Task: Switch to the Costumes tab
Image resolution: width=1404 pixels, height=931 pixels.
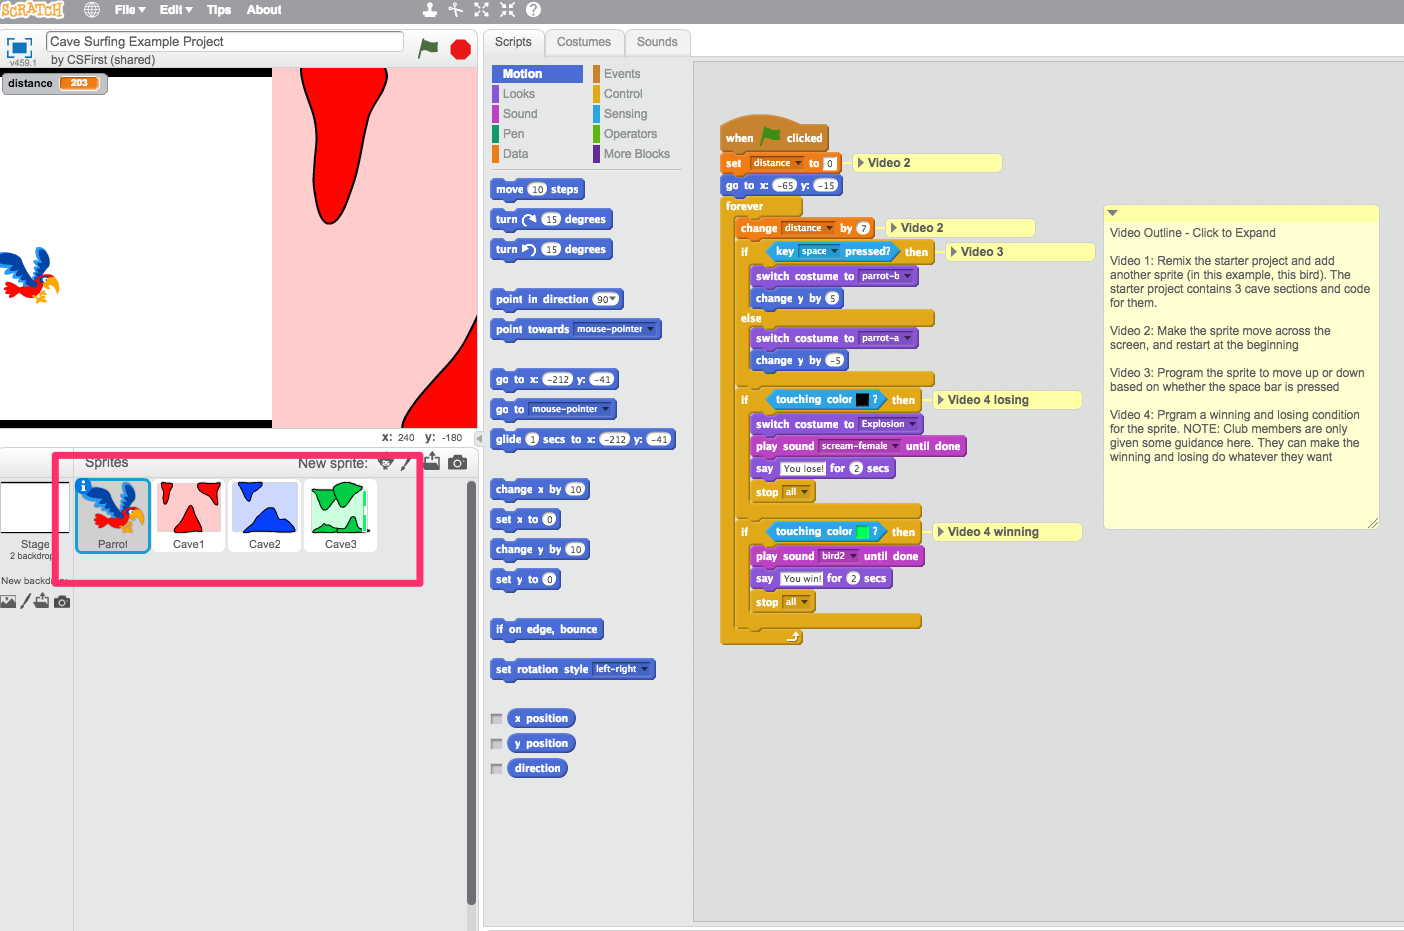Action: [584, 42]
